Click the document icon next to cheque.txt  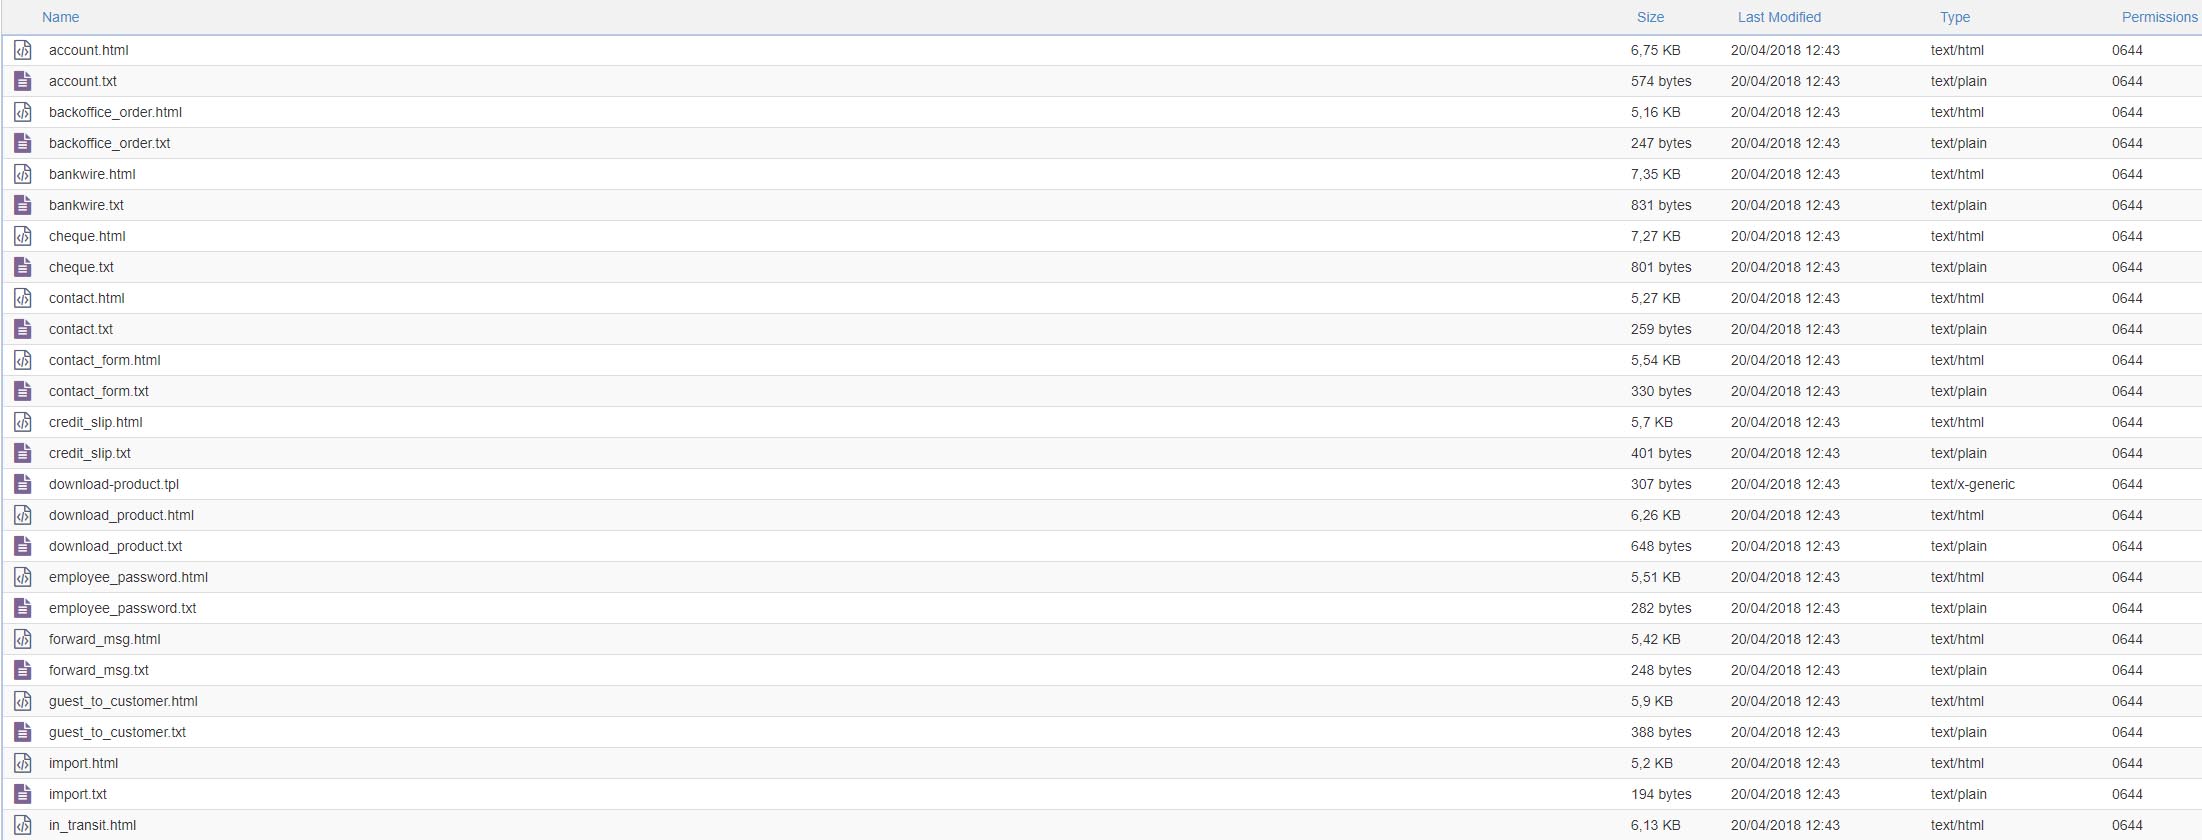tap(23, 267)
